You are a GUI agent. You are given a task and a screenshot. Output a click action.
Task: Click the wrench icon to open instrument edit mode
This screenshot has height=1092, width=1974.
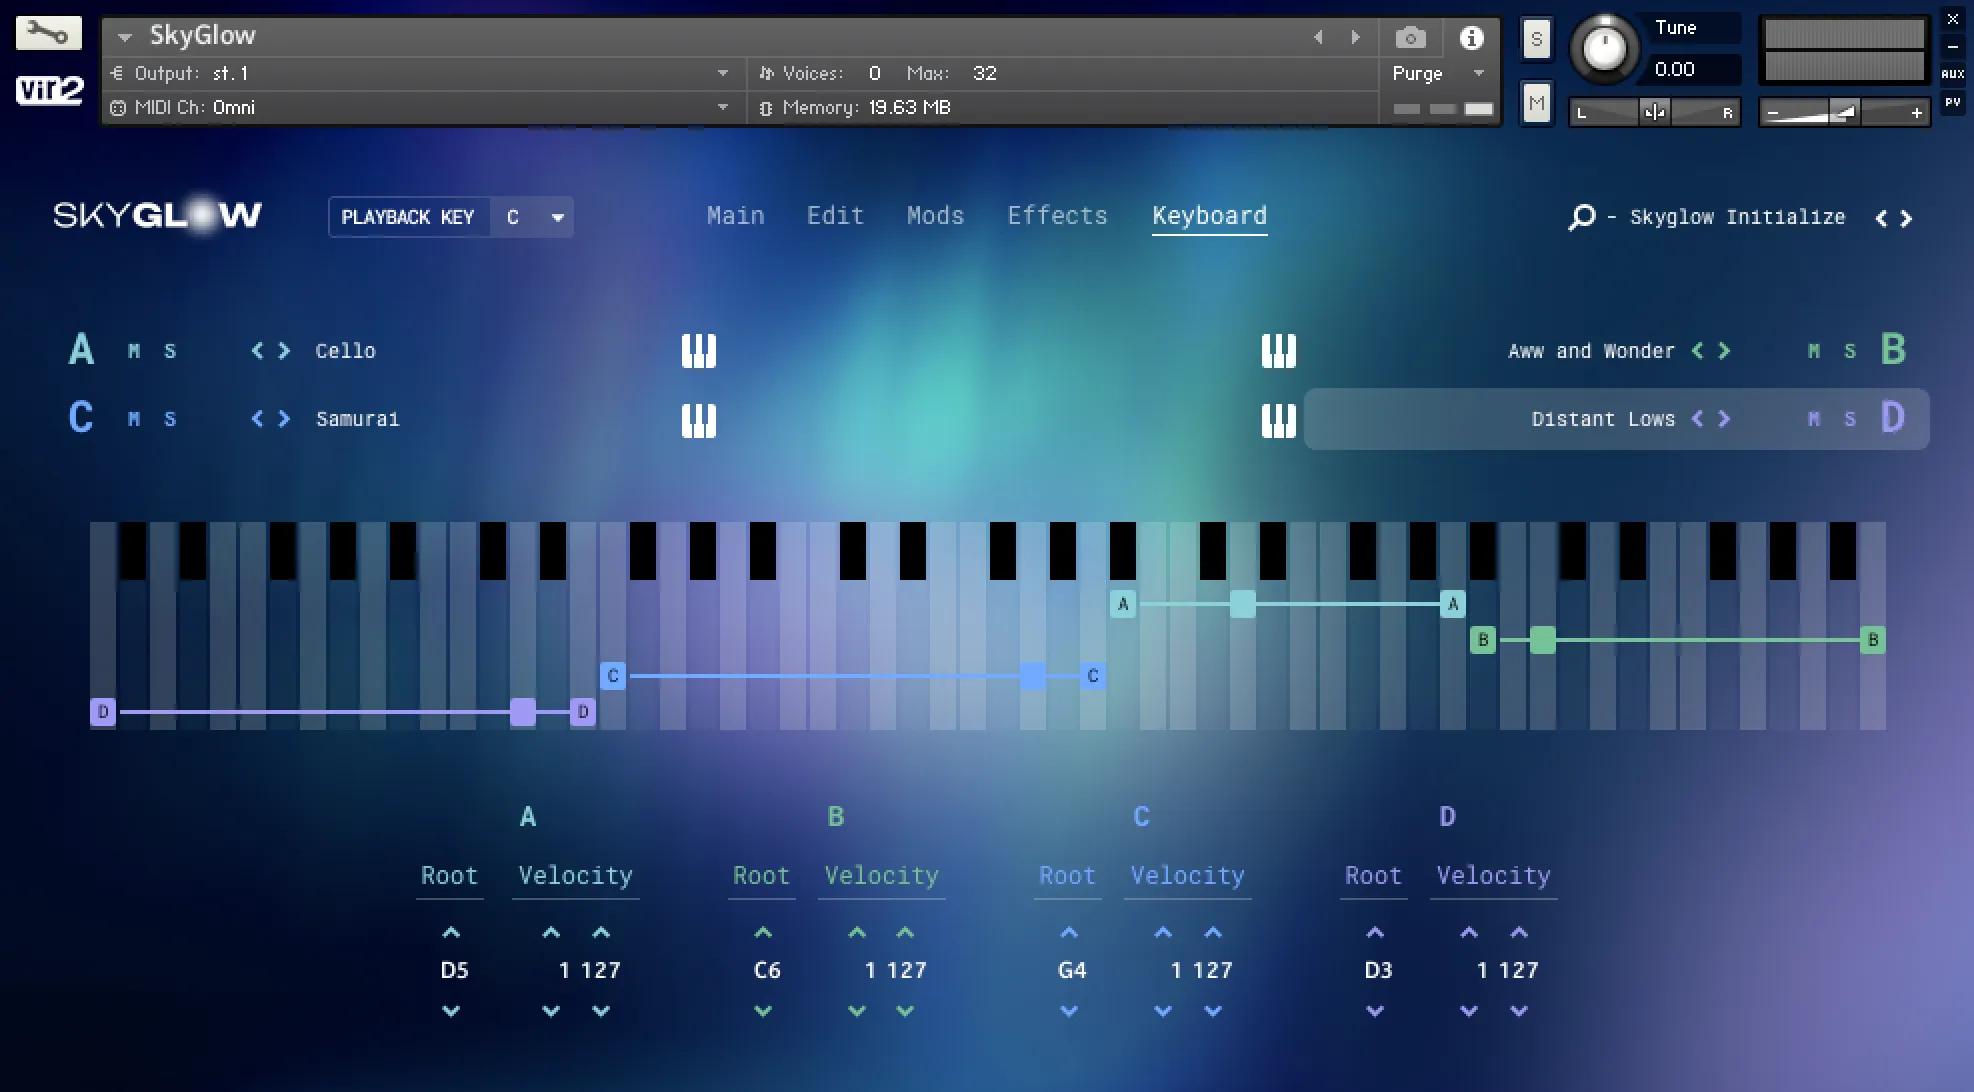[47, 33]
